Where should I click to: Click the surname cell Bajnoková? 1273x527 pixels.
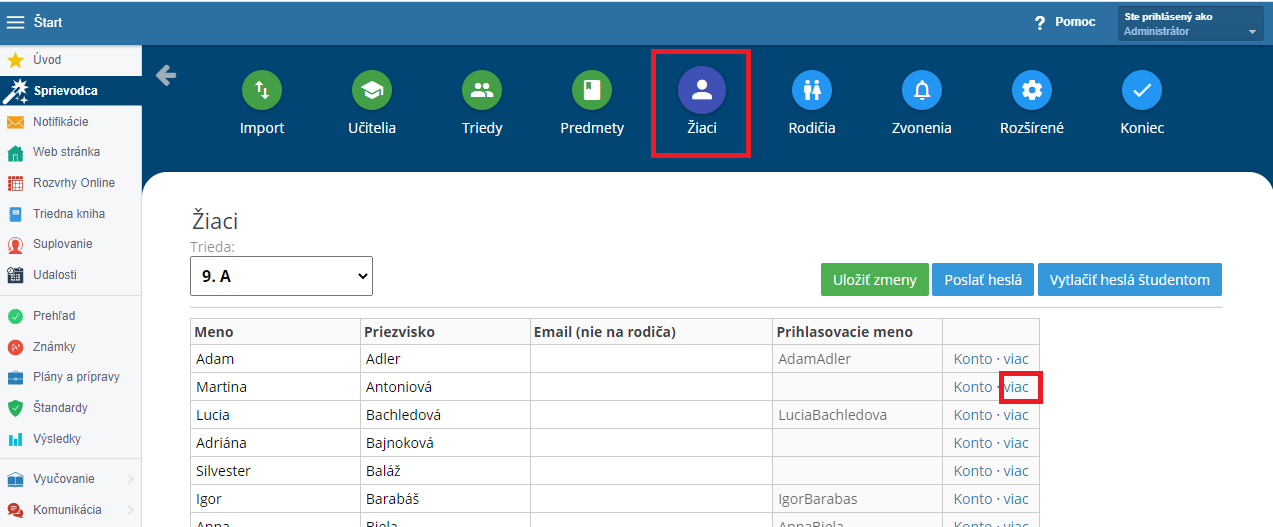point(445,443)
